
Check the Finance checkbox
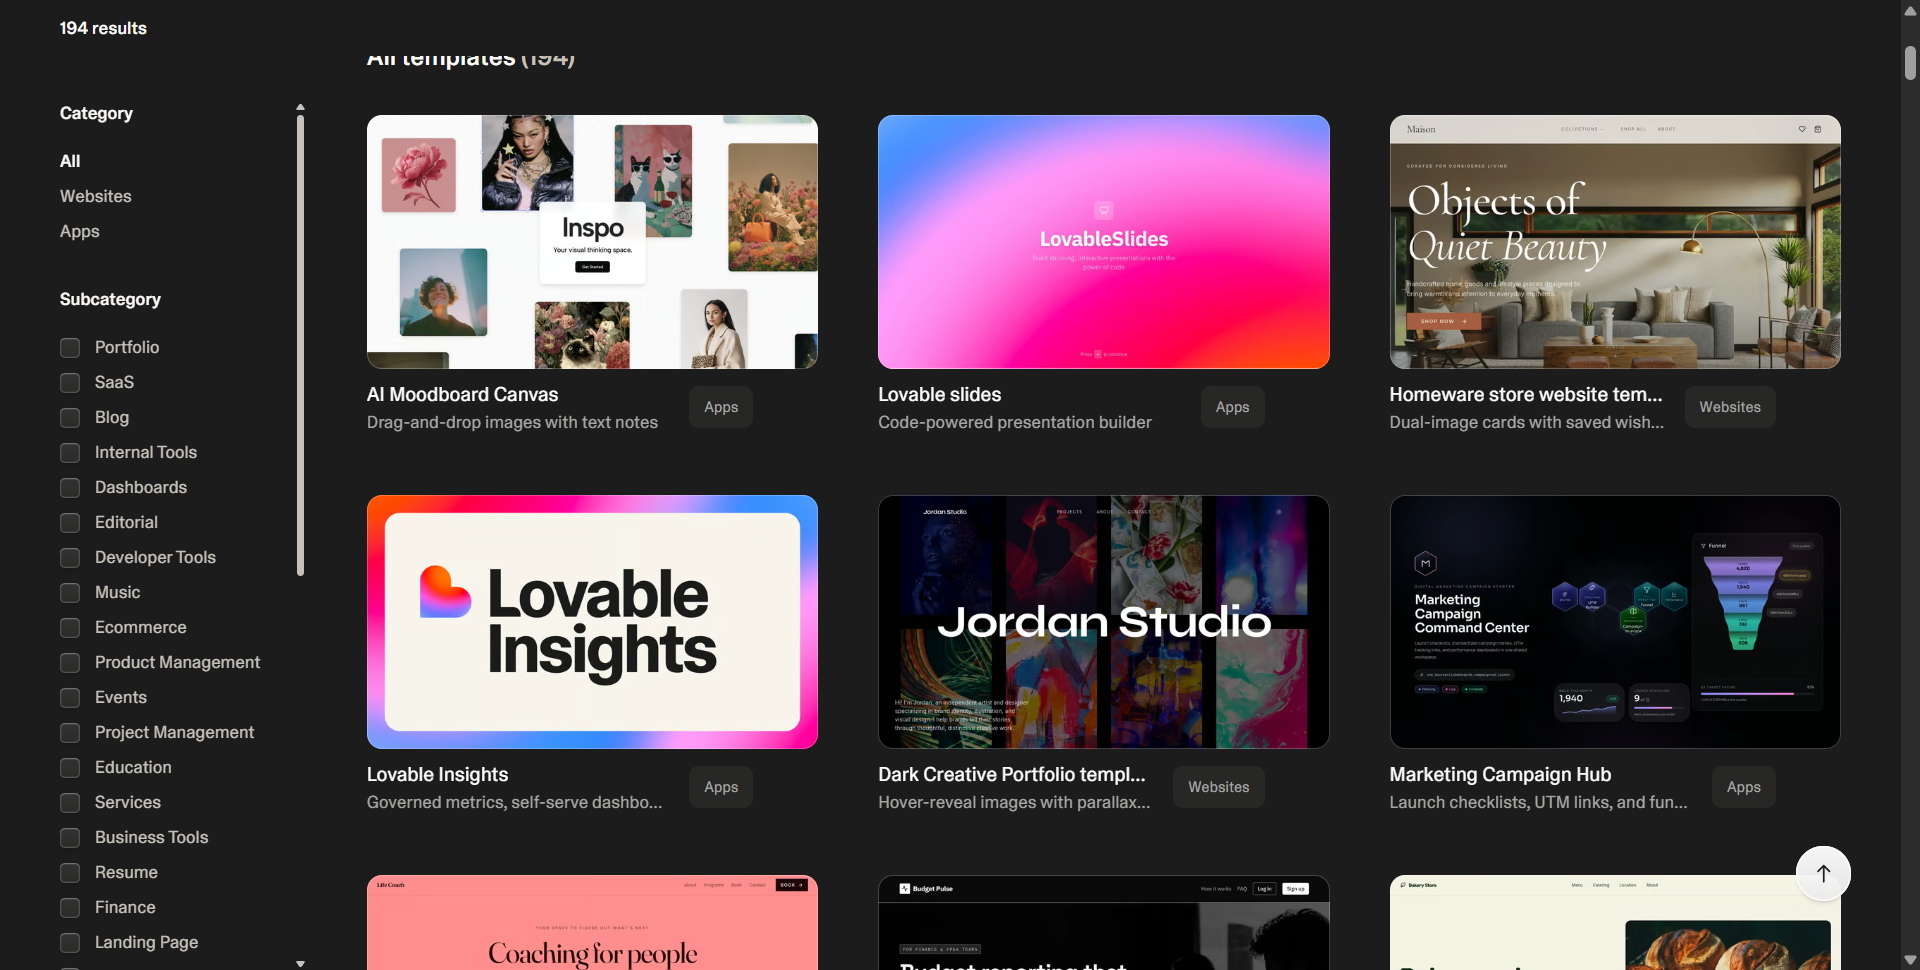click(70, 908)
